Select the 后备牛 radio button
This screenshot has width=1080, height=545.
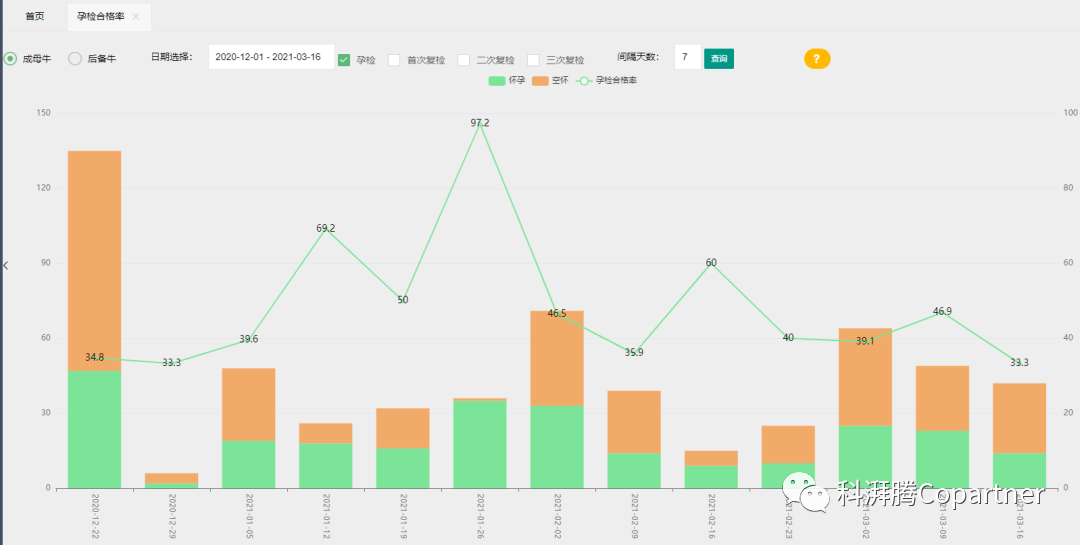point(75,59)
